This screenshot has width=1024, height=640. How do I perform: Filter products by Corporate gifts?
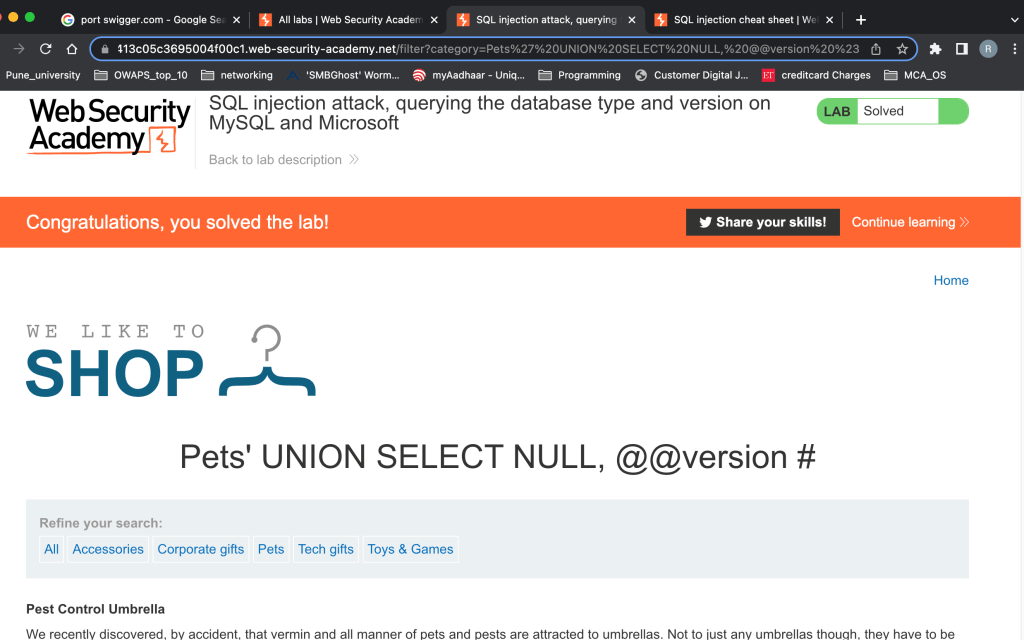200,549
